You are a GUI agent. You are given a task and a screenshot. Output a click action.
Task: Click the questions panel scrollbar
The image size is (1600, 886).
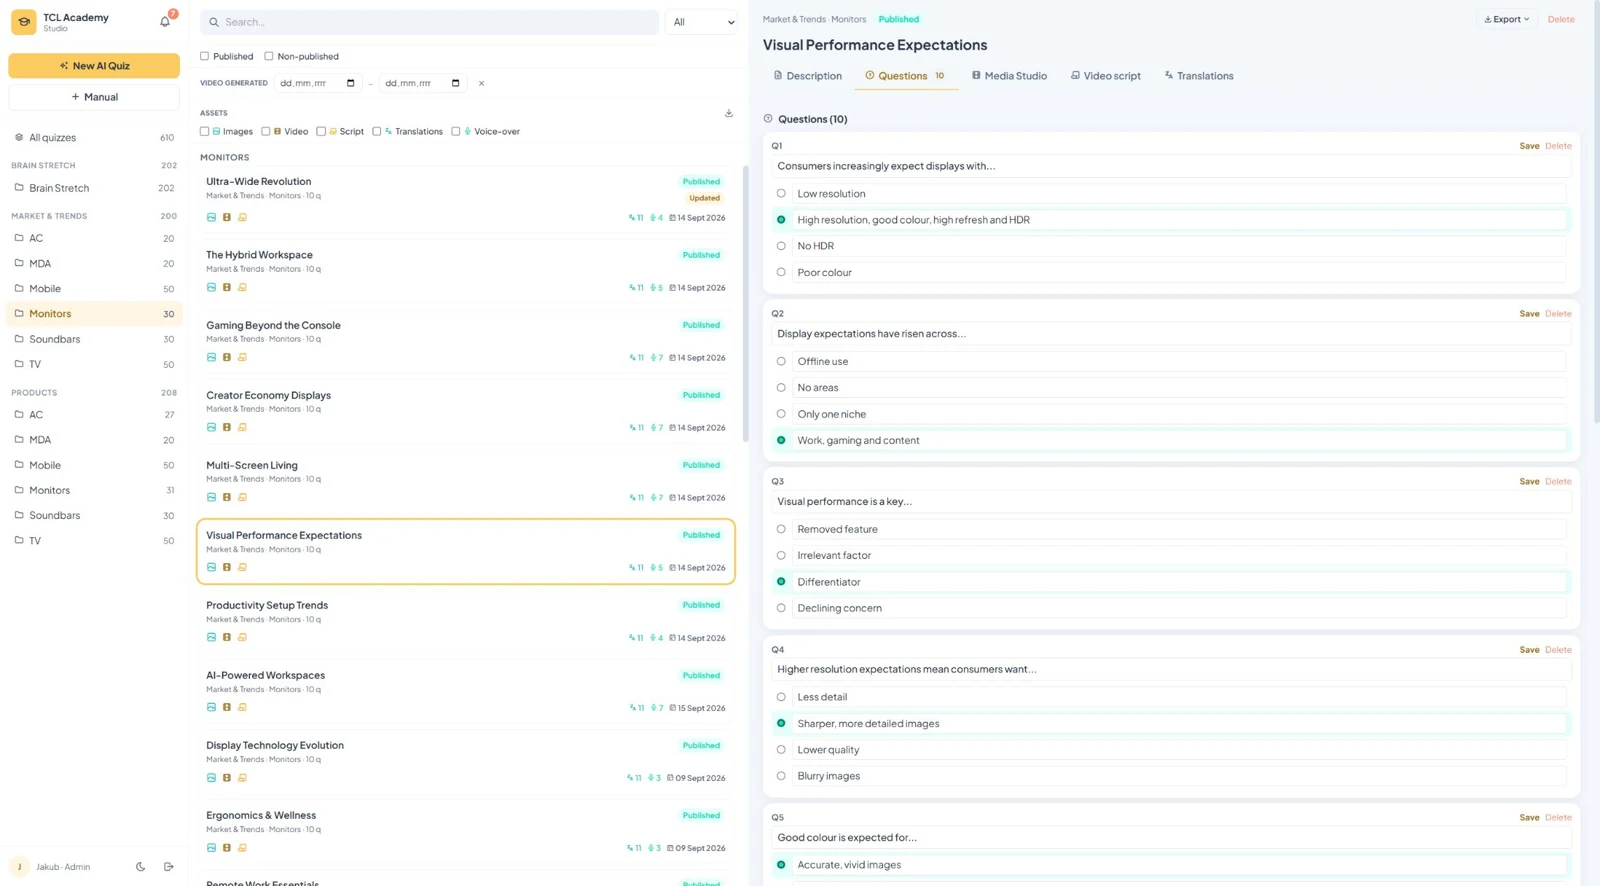click(x=1596, y=212)
